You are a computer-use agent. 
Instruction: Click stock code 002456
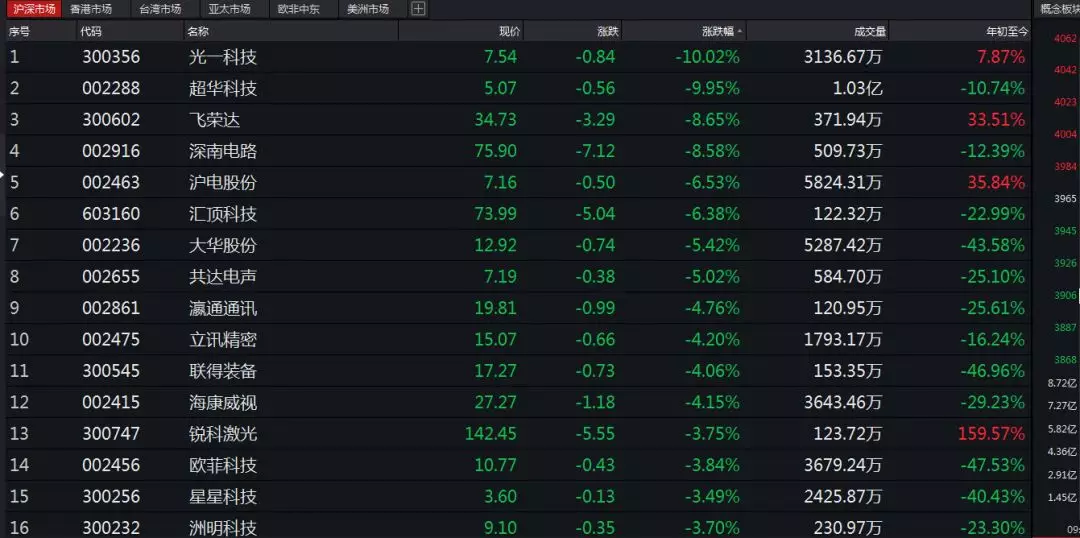click(111, 466)
